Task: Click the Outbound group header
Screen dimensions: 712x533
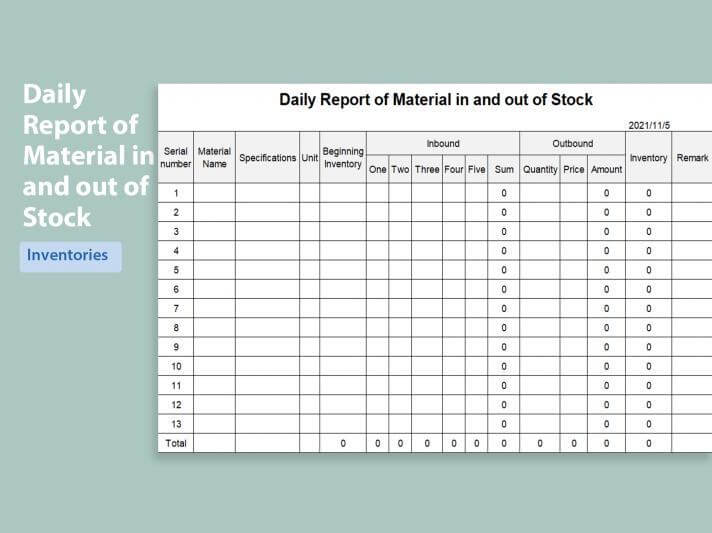Action: [572, 144]
